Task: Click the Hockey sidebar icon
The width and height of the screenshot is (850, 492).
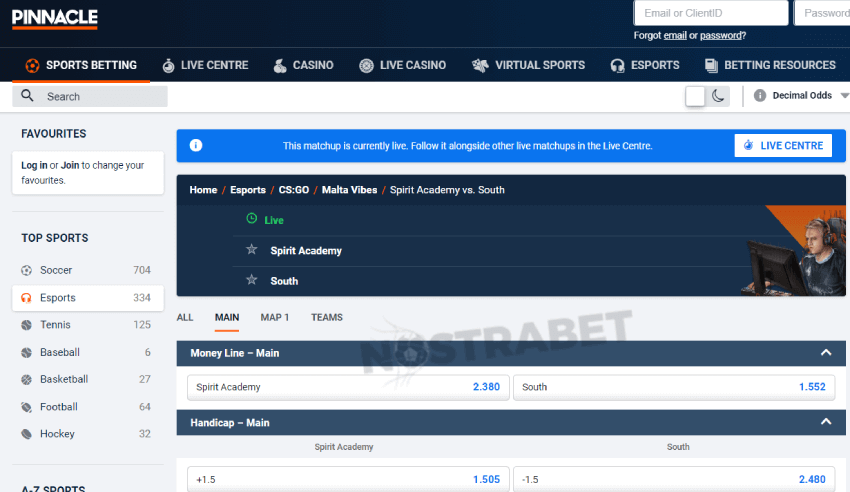Action: click(x=26, y=434)
